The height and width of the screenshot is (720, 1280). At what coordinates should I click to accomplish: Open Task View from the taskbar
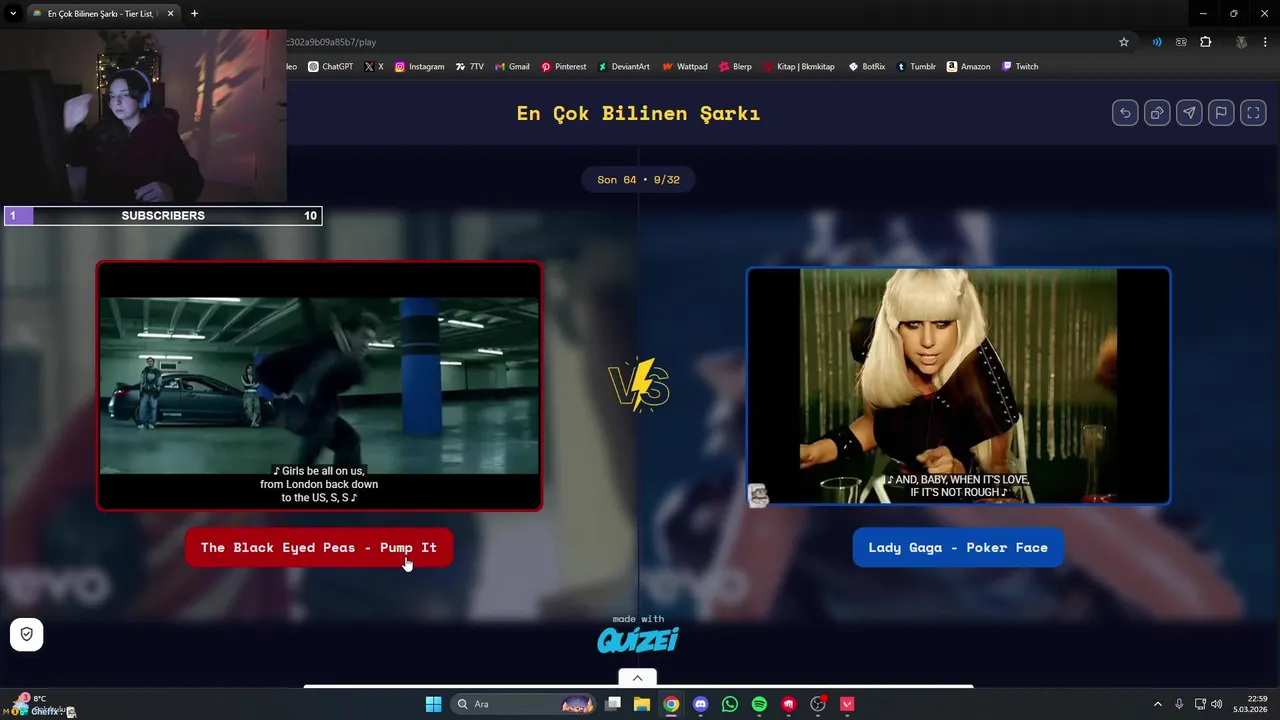tap(613, 704)
